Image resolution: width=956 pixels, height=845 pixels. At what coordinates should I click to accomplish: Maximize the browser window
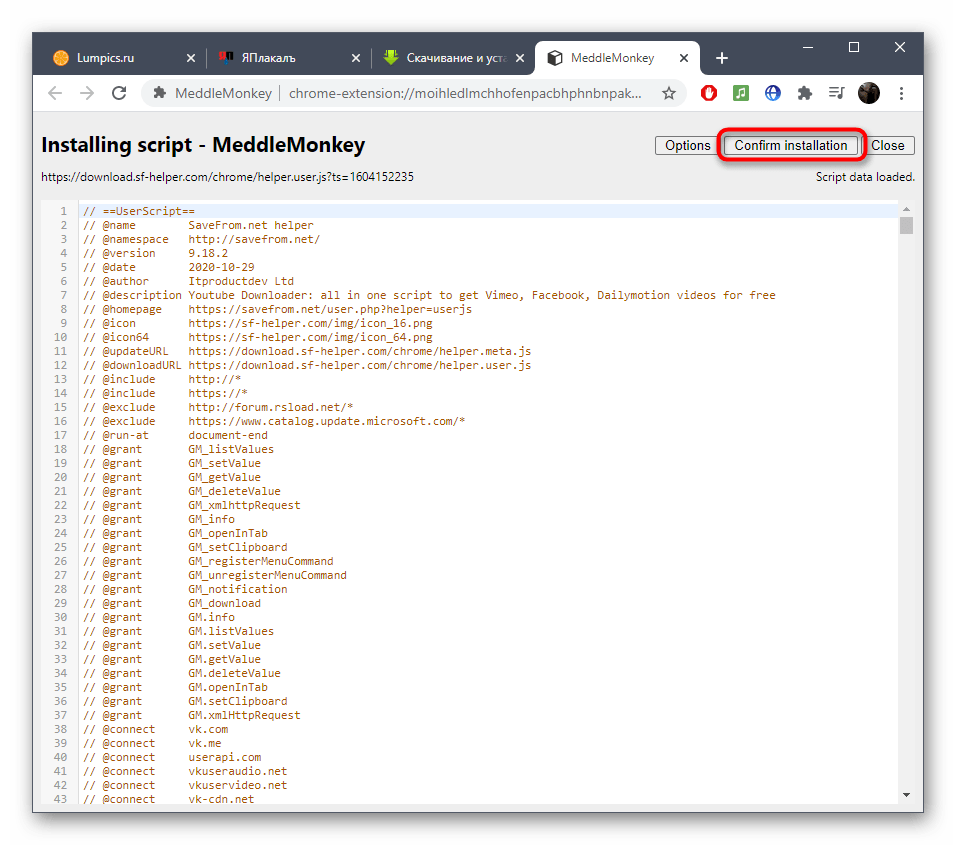pos(854,47)
